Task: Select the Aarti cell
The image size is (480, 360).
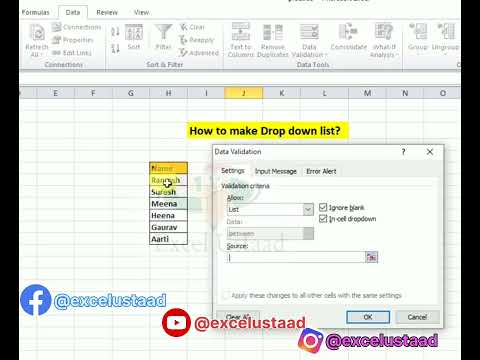Action: point(168,239)
